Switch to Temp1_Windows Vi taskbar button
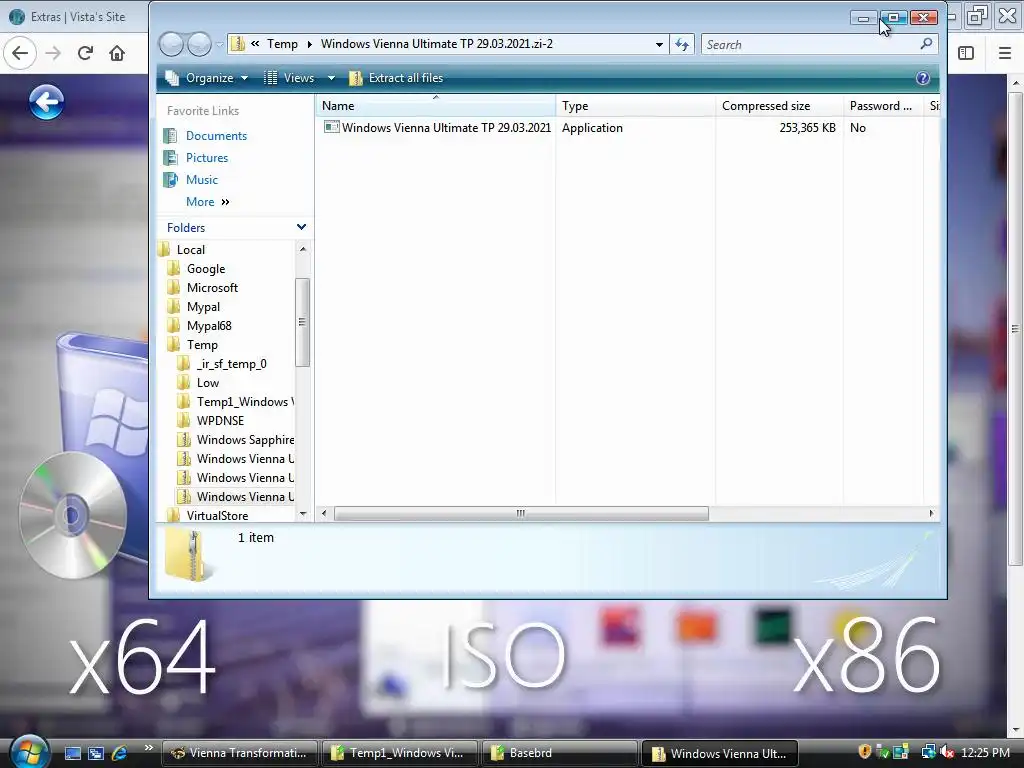Viewport: 1024px width, 768px height. (x=398, y=753)
